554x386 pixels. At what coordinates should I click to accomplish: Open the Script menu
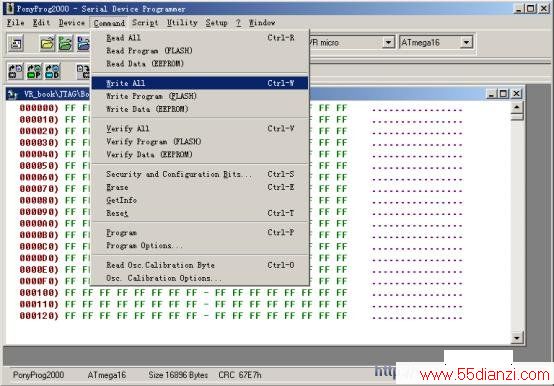coord(145,23)
